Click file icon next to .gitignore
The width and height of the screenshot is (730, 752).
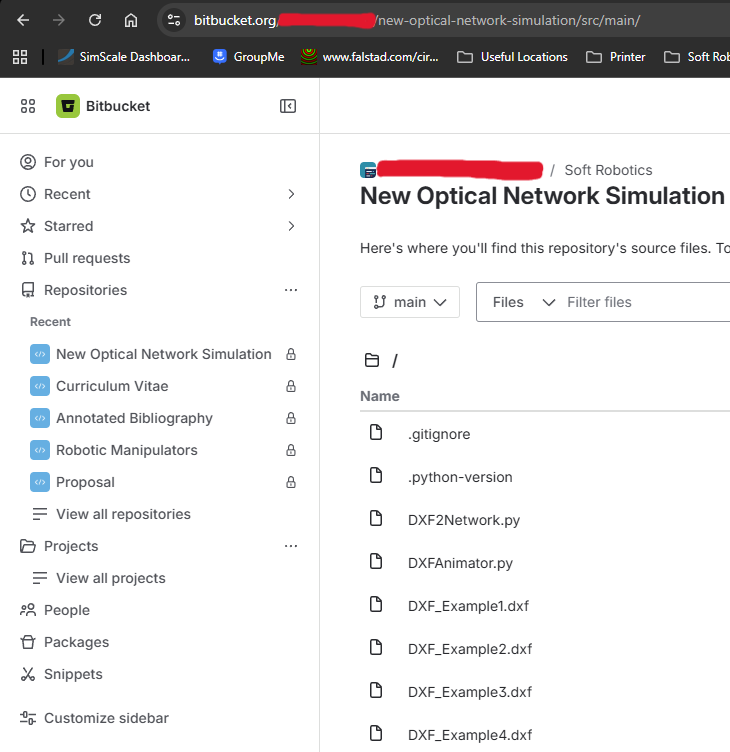click(x=376, y=432)
